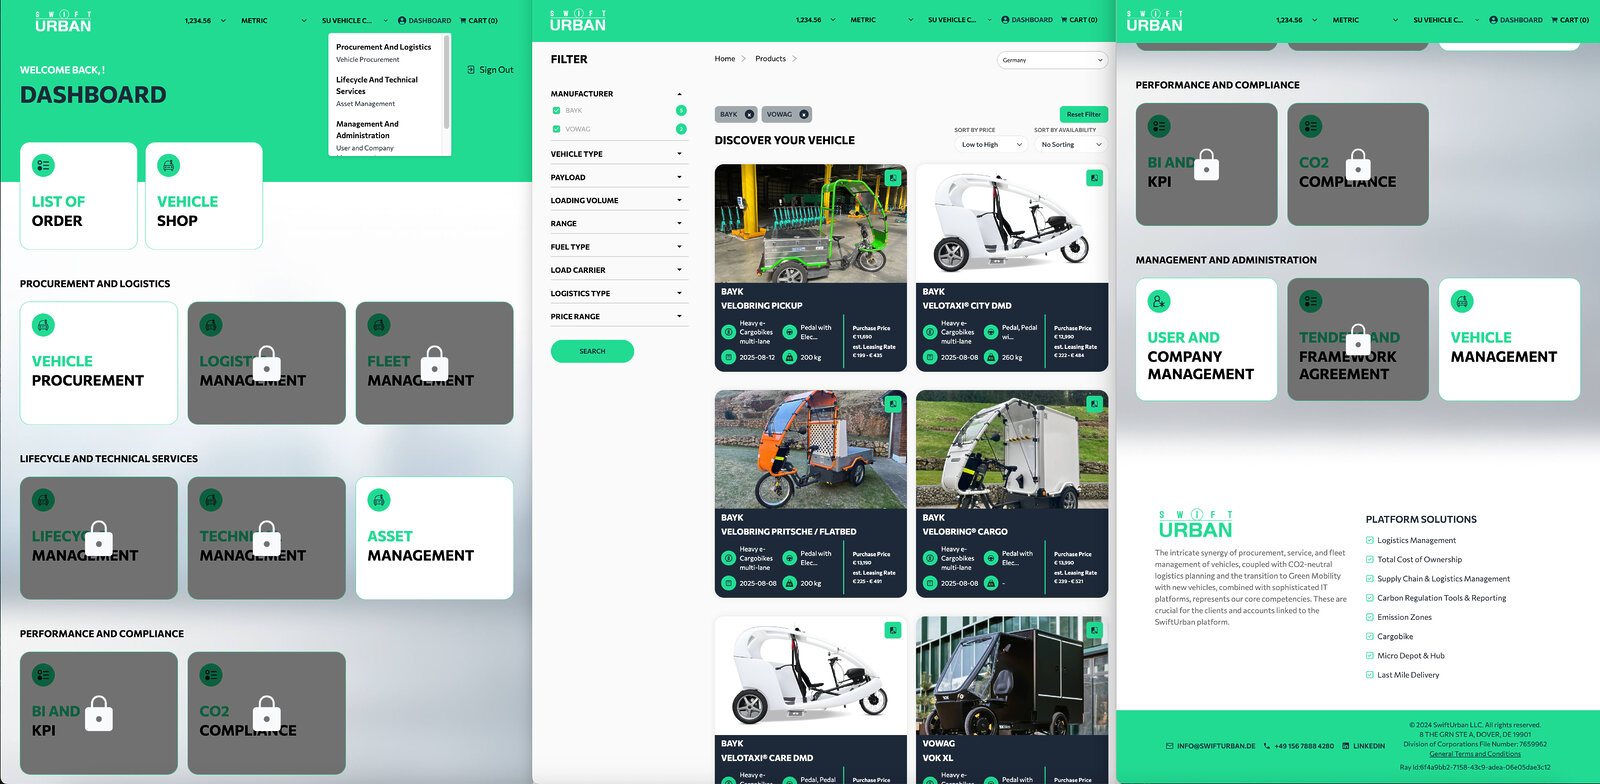
Task: Open the Velotaxi City DMD product image
Action: 1012,224
